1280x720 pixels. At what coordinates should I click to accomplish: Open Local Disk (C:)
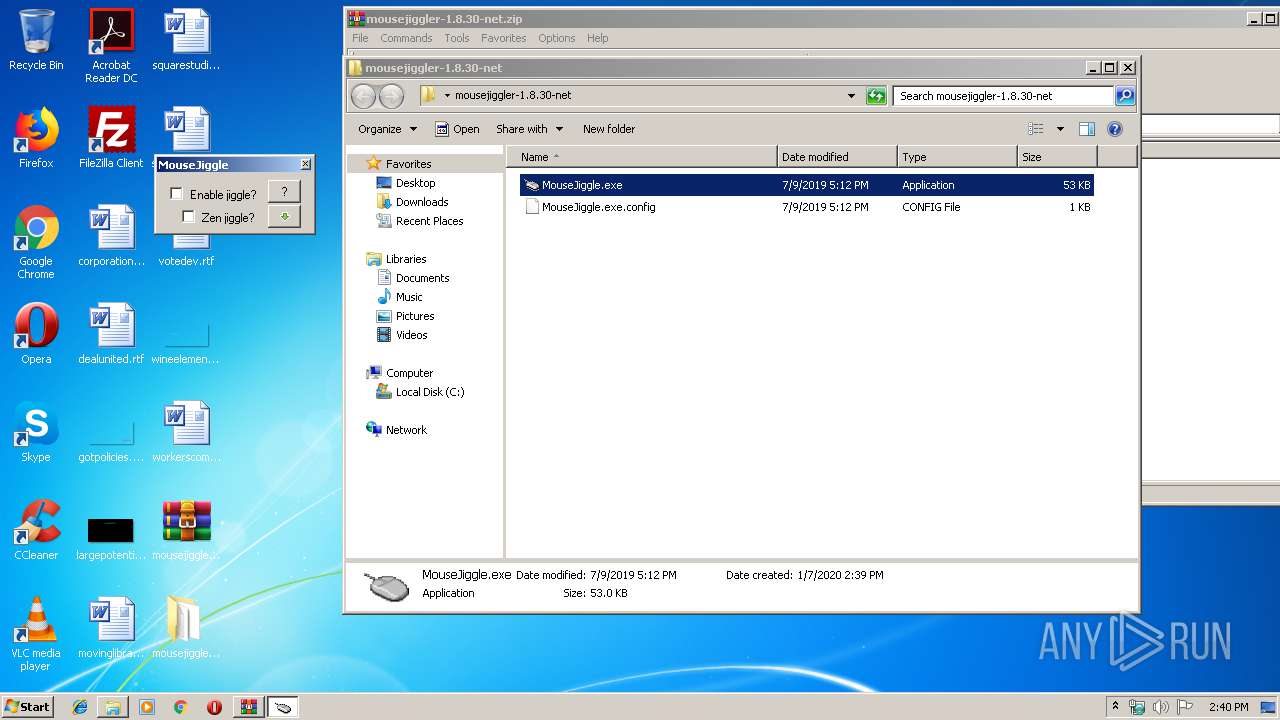[430, 392]
